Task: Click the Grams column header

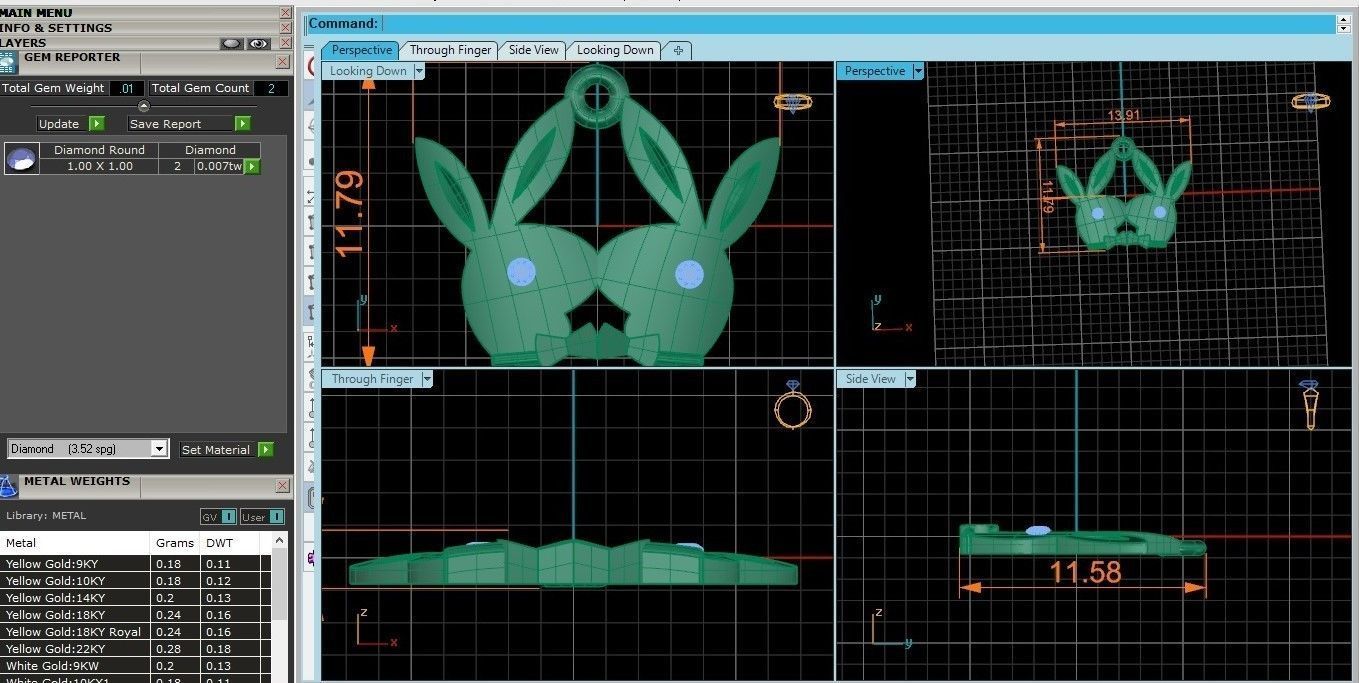Action: click(x=175, y=543)
